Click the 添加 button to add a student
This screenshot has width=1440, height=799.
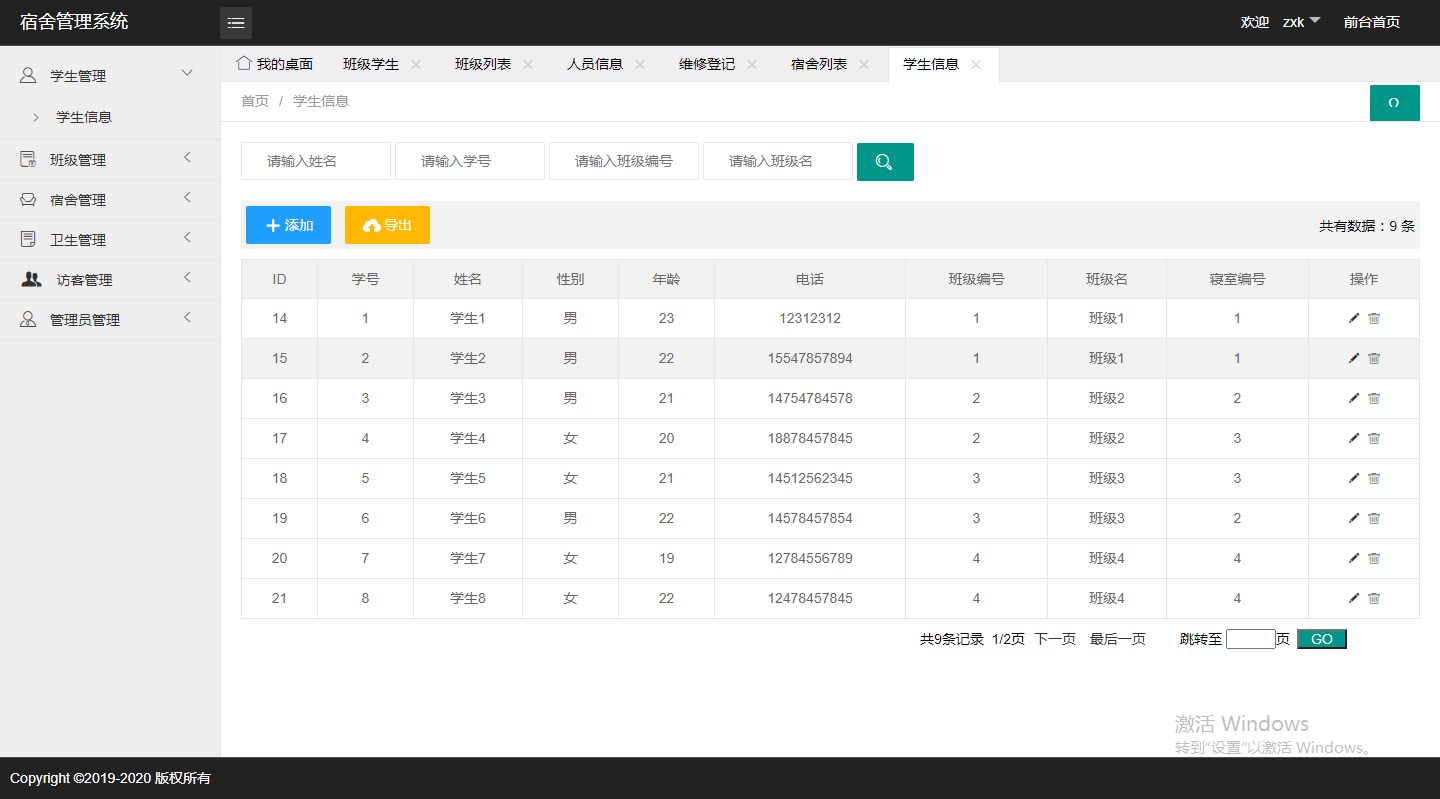pos(288,224)
